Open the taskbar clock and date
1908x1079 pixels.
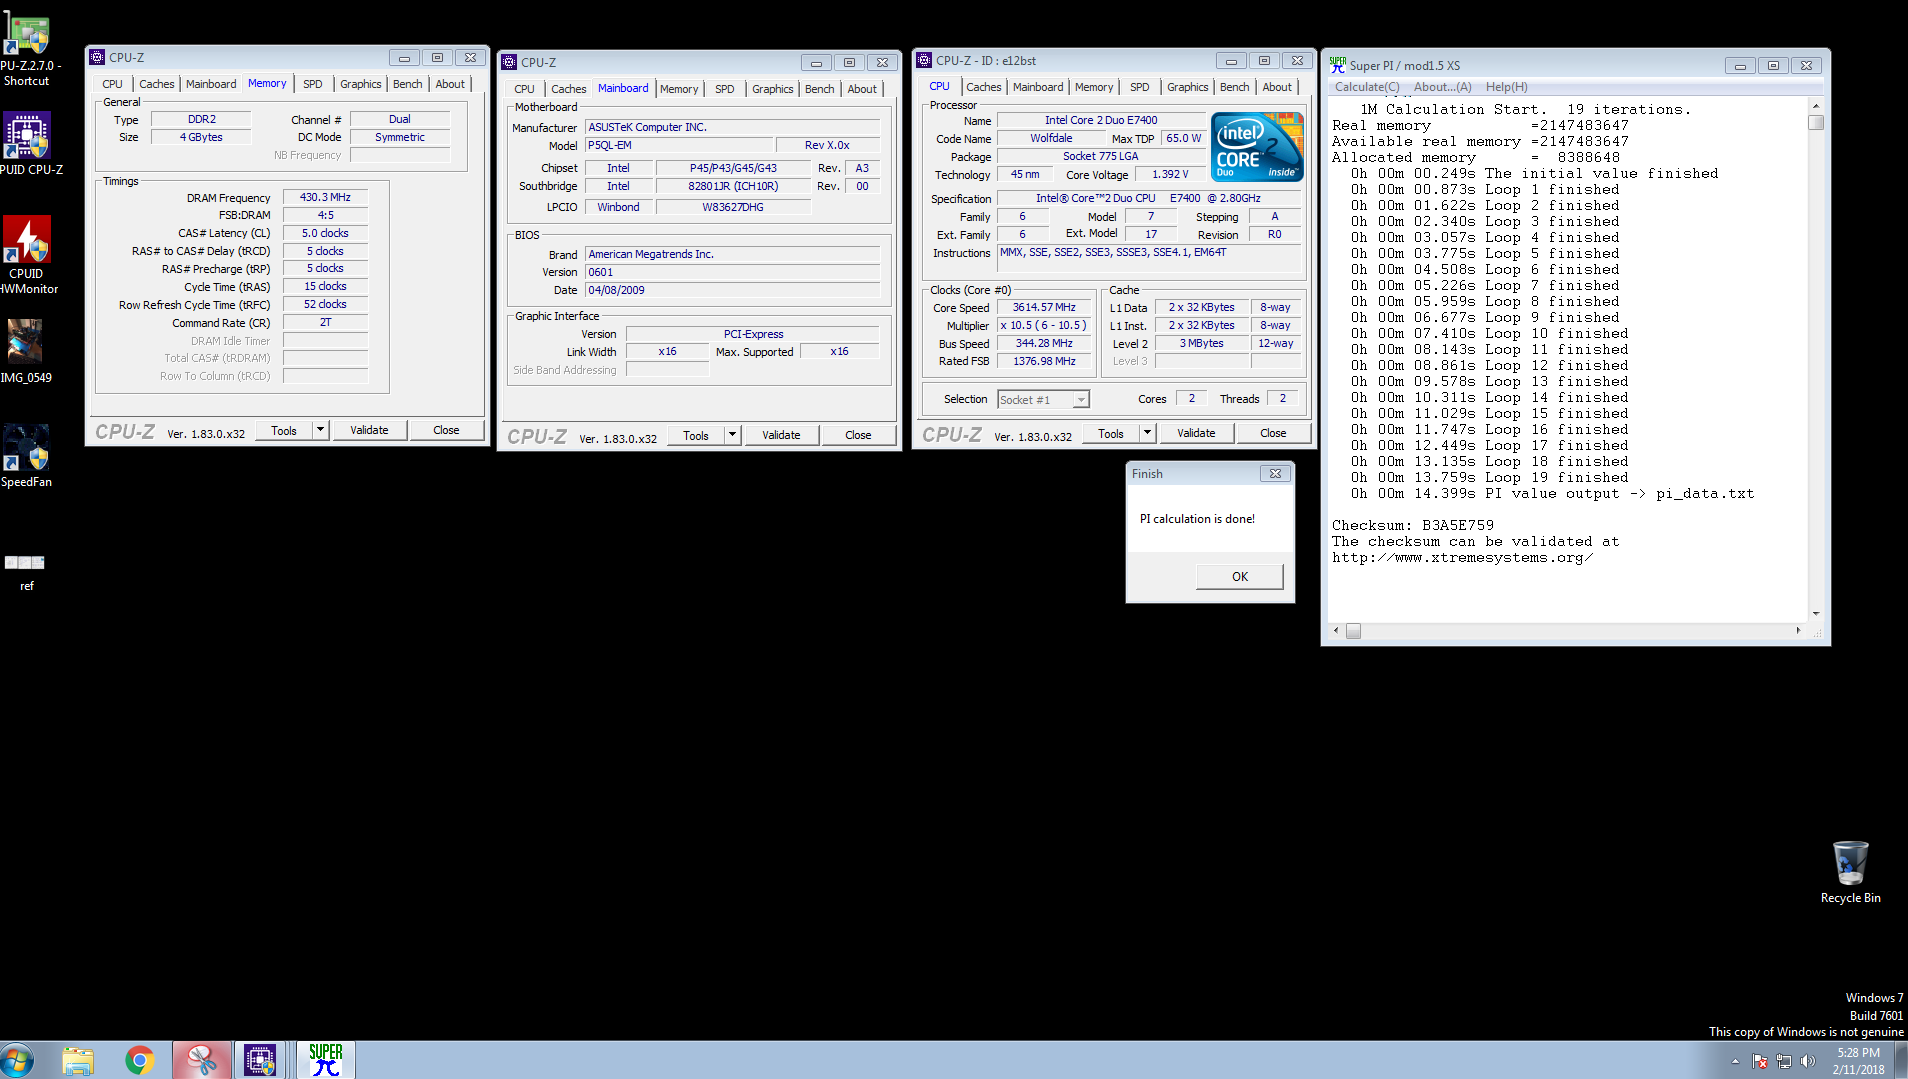click(1858, 1061)
